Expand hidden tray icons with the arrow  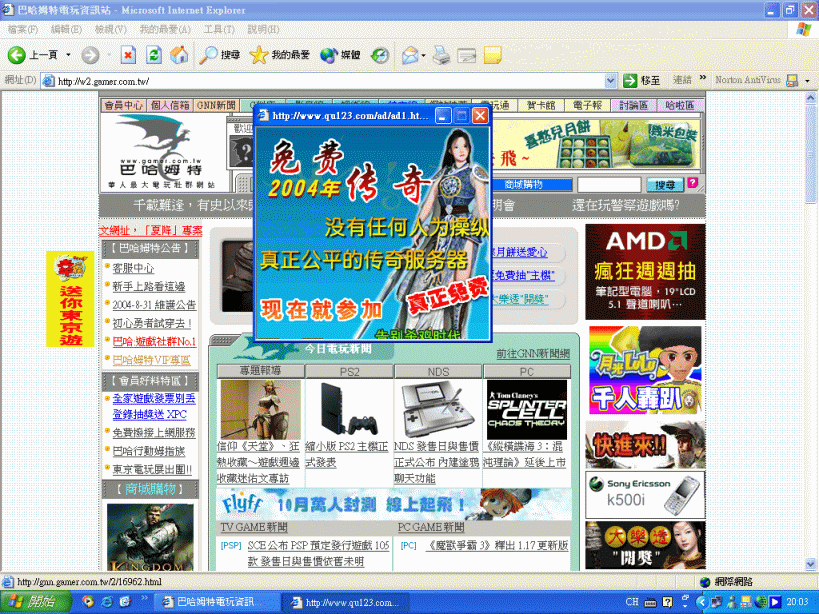(x=701, y=603)
